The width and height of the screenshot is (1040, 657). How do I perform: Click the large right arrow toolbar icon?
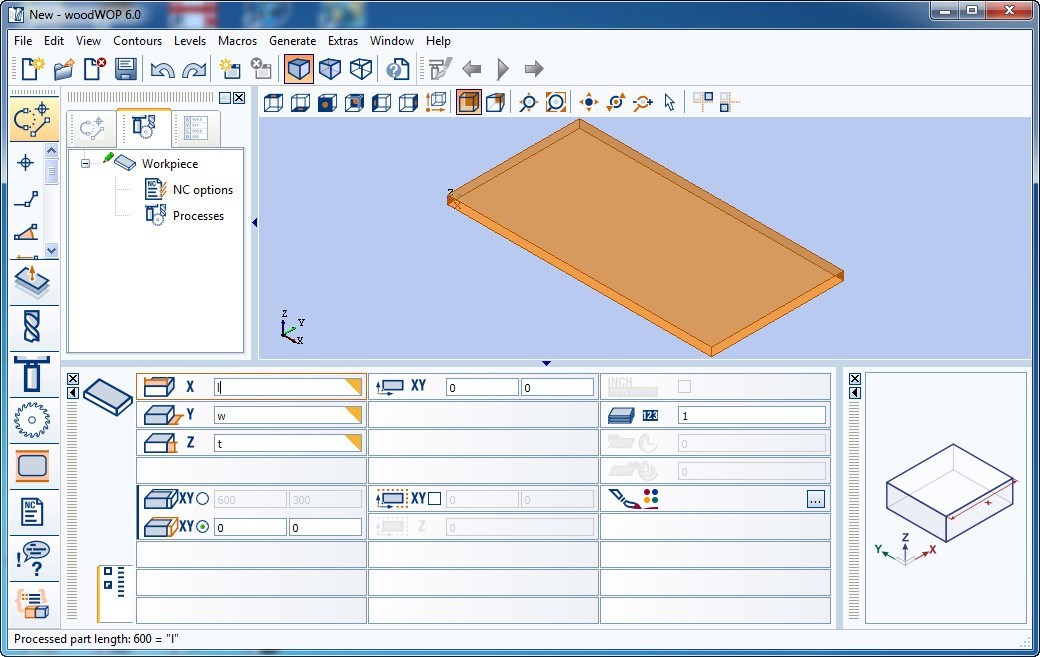tap(533, 68)
